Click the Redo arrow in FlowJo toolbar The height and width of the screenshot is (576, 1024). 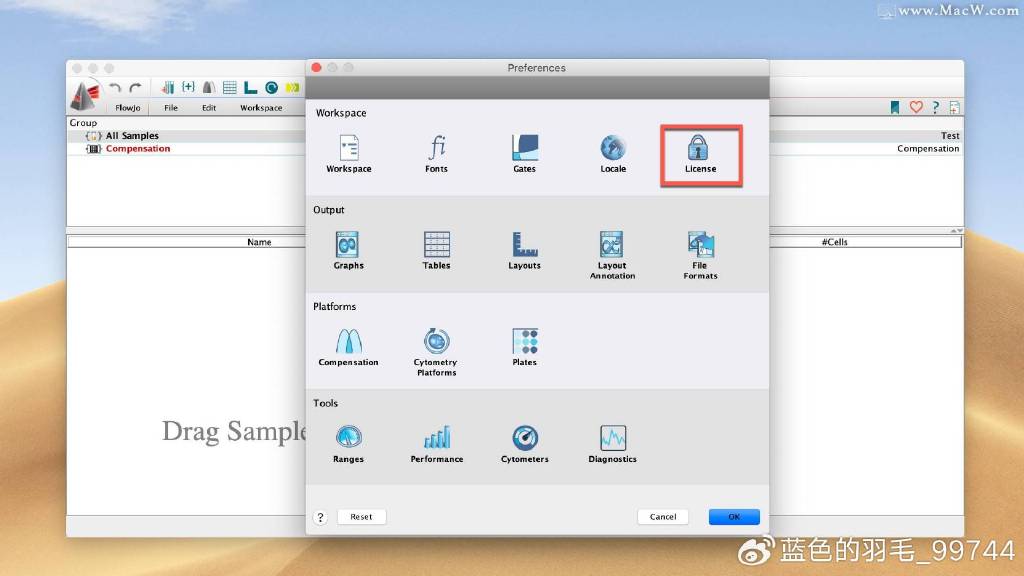135,88
